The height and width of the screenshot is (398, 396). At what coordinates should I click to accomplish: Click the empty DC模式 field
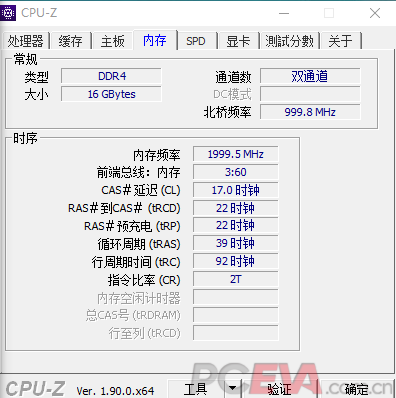coord(310,94)
